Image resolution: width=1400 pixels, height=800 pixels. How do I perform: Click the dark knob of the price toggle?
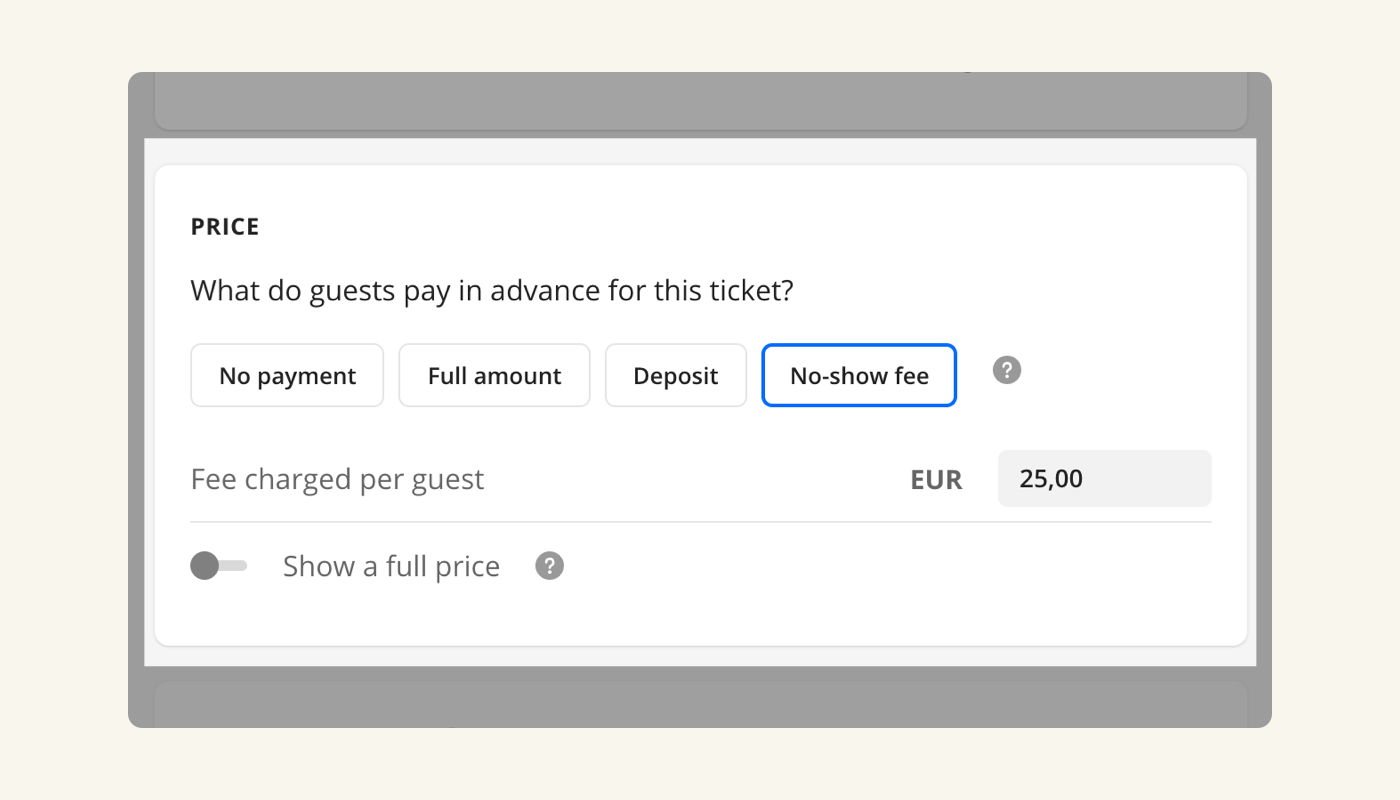click(205, 566)
